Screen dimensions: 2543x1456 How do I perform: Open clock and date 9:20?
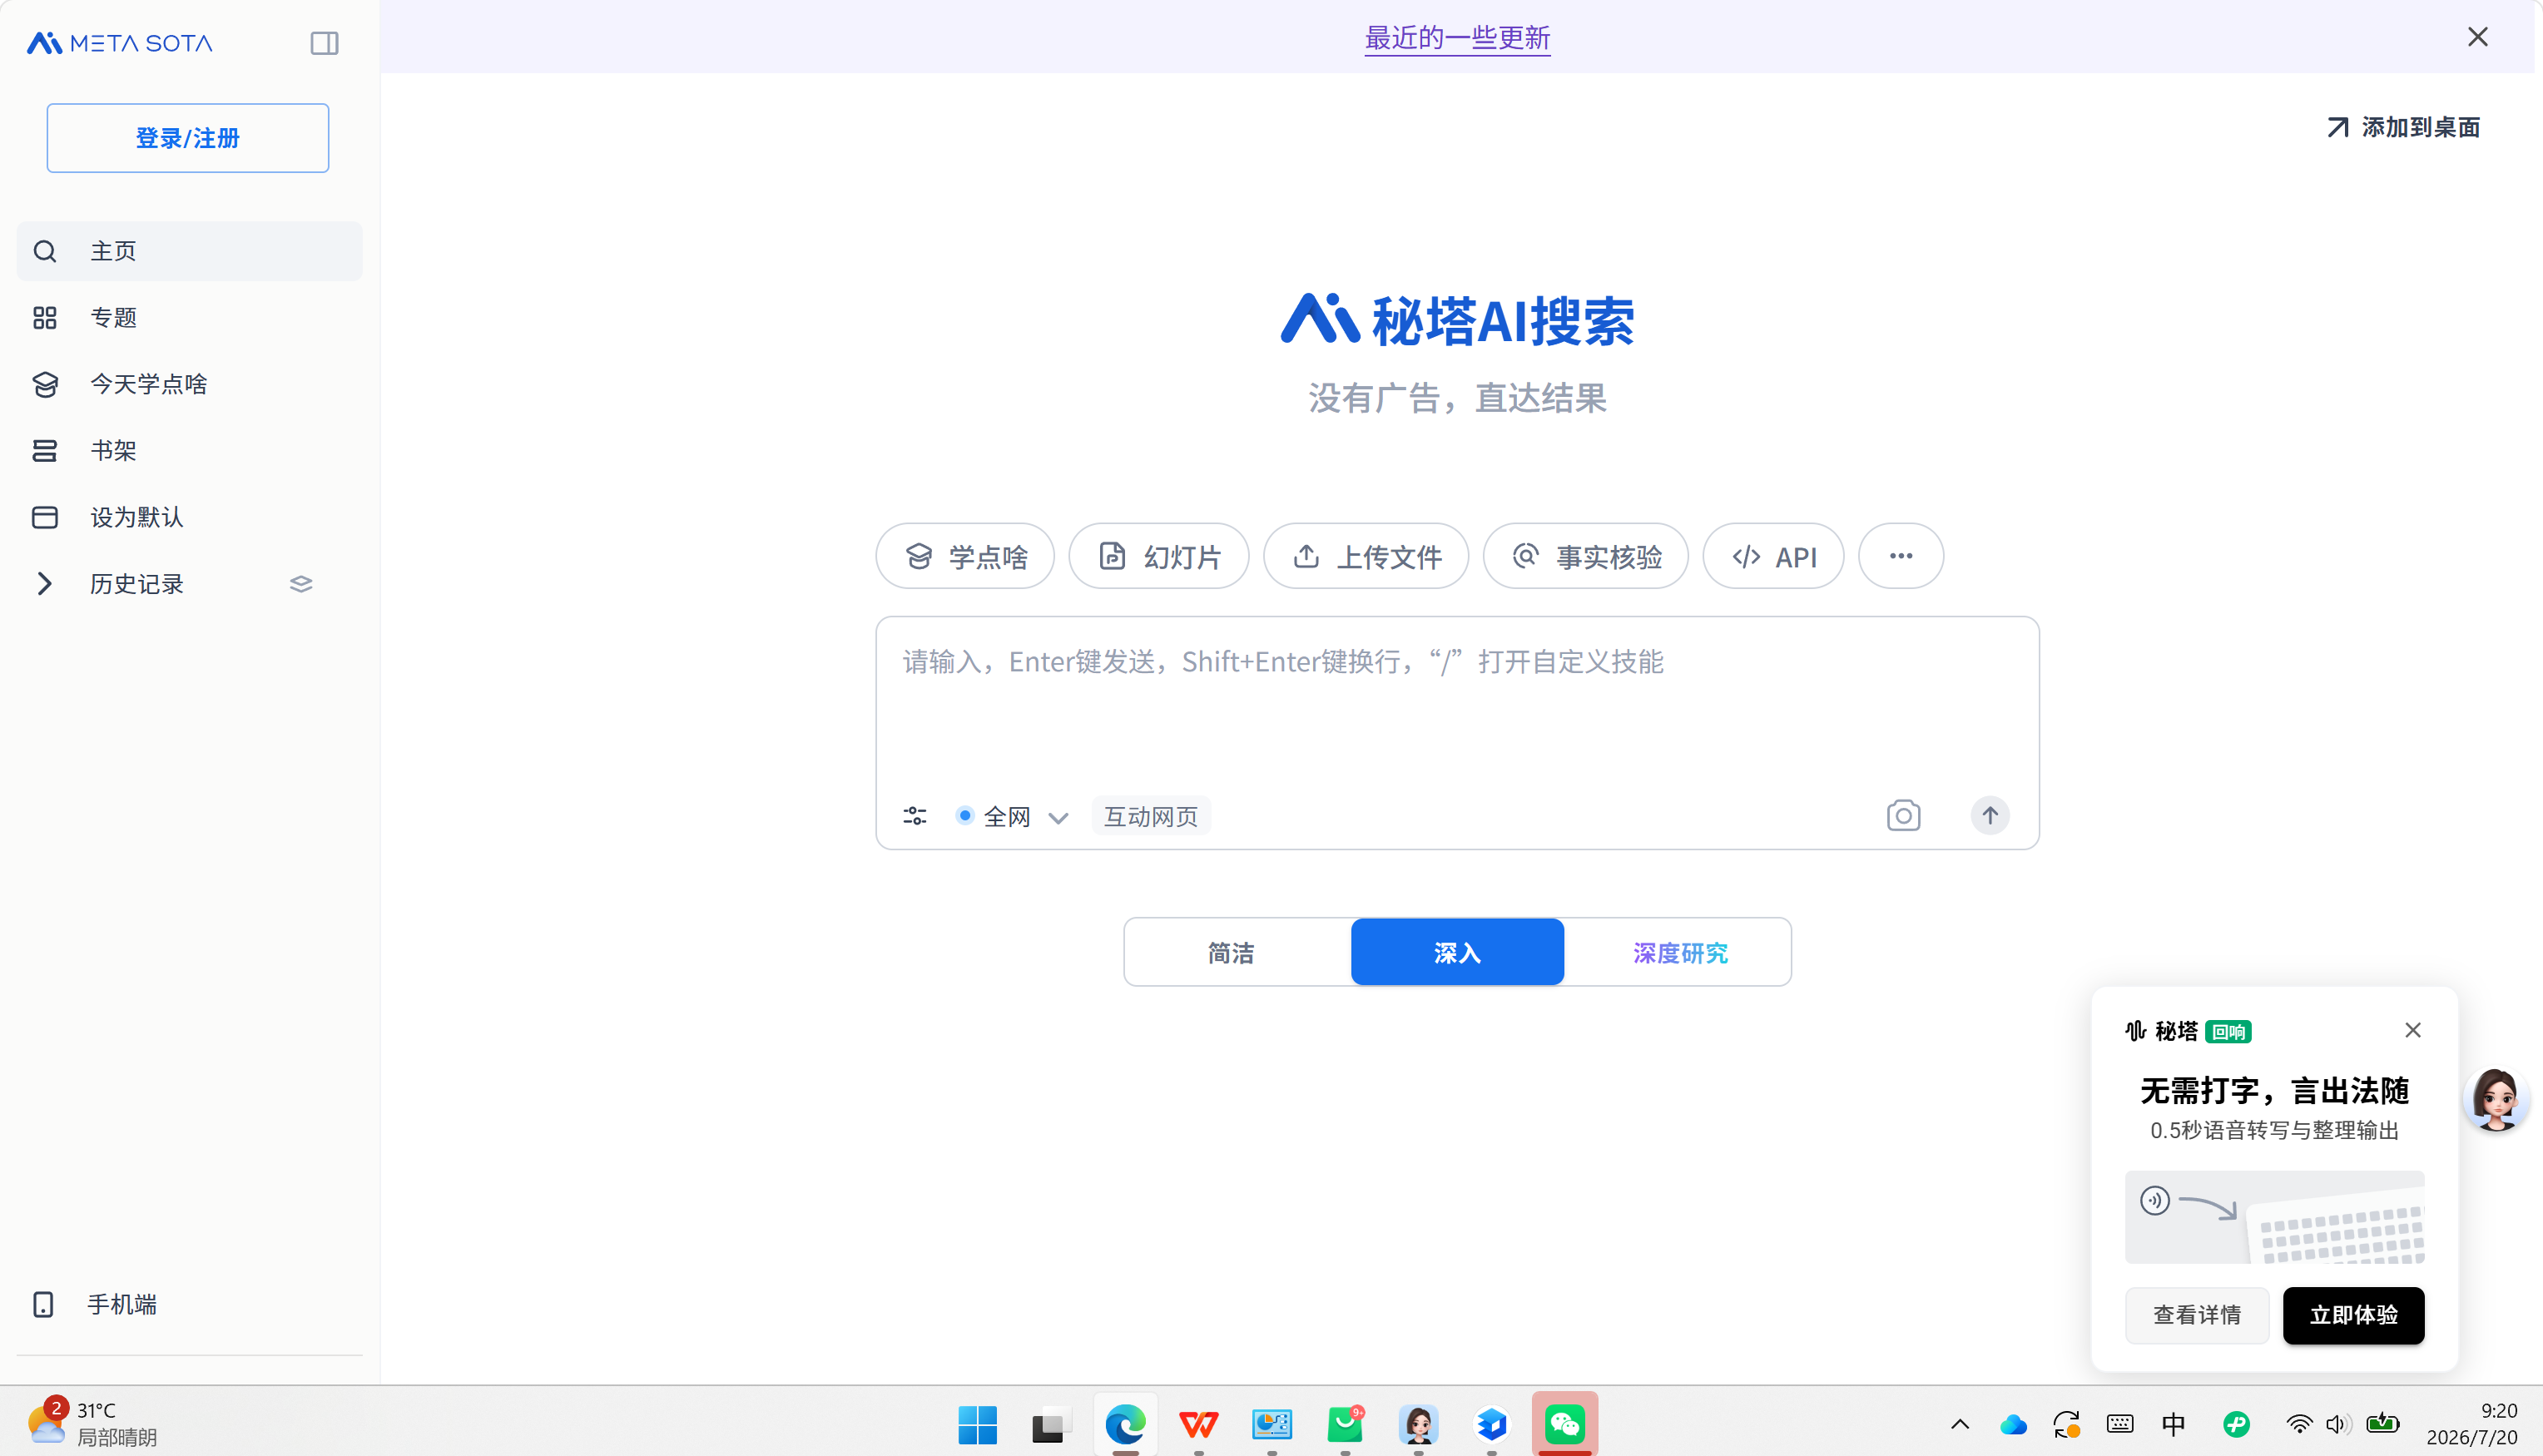2472,1423
